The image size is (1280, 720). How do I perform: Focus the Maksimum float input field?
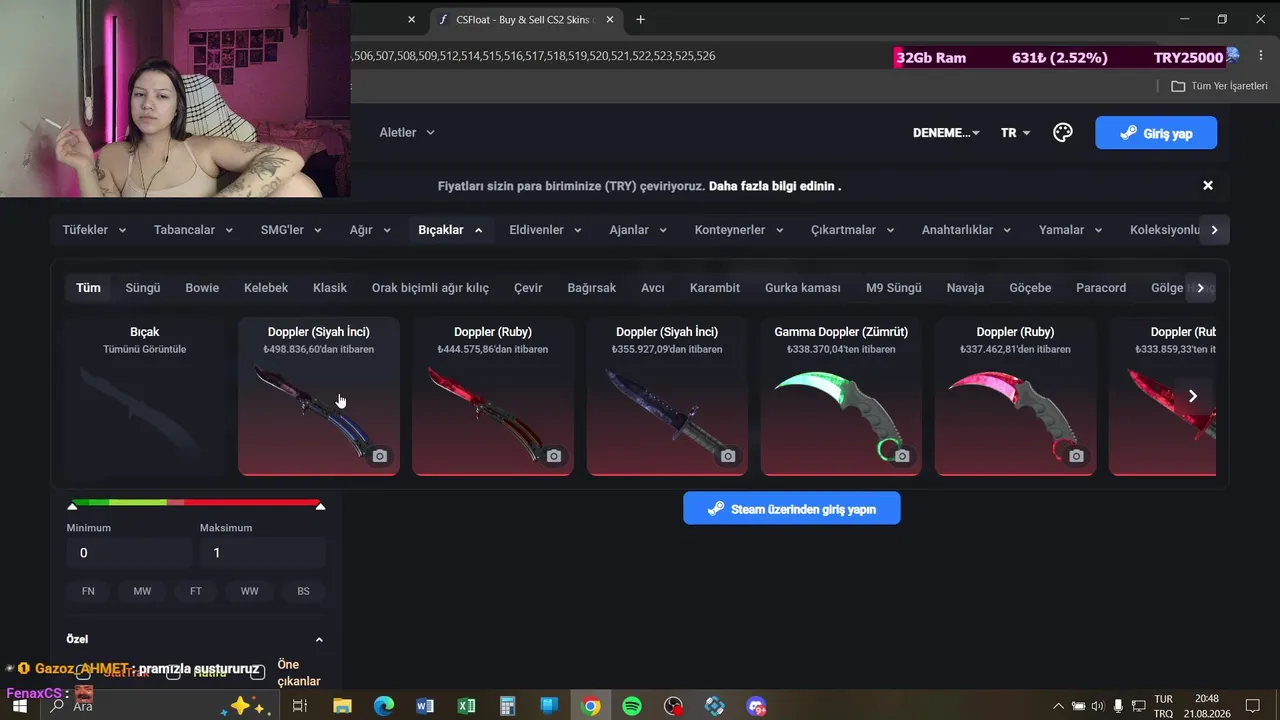pyautogui.click(x=262, y=553)
